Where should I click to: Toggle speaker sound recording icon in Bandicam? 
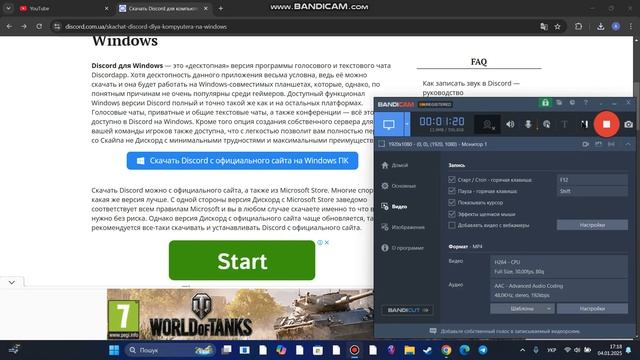pyautogui.click(x=510, y=124)
